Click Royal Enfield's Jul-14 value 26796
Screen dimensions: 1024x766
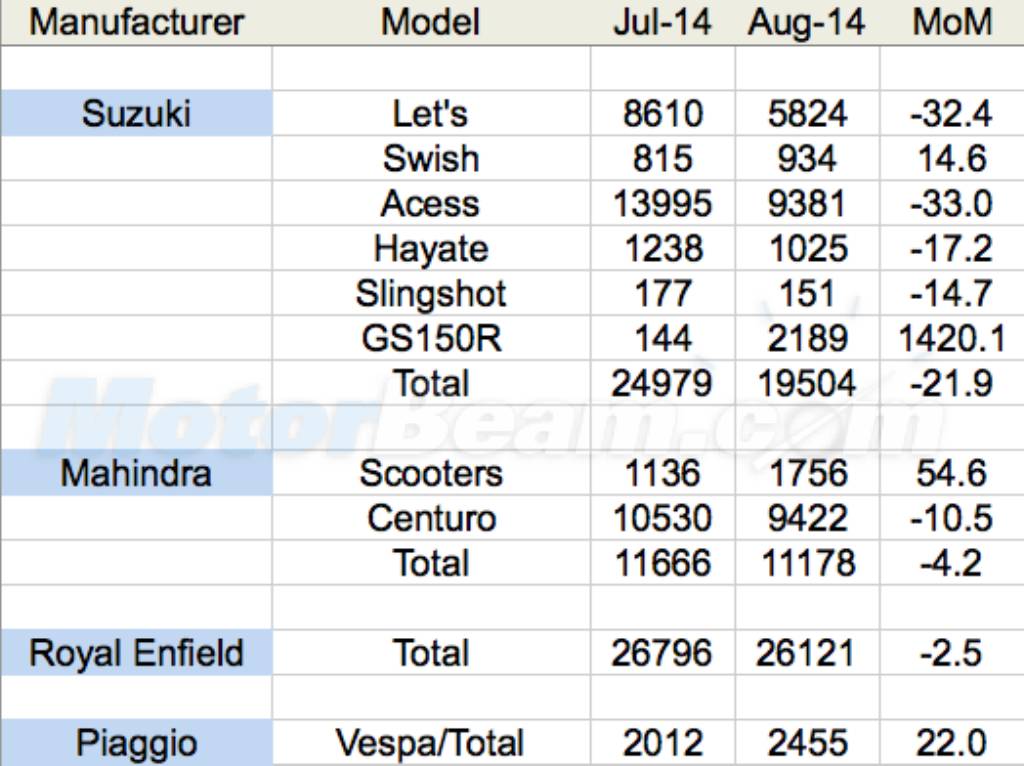click(x=662, y=654)
